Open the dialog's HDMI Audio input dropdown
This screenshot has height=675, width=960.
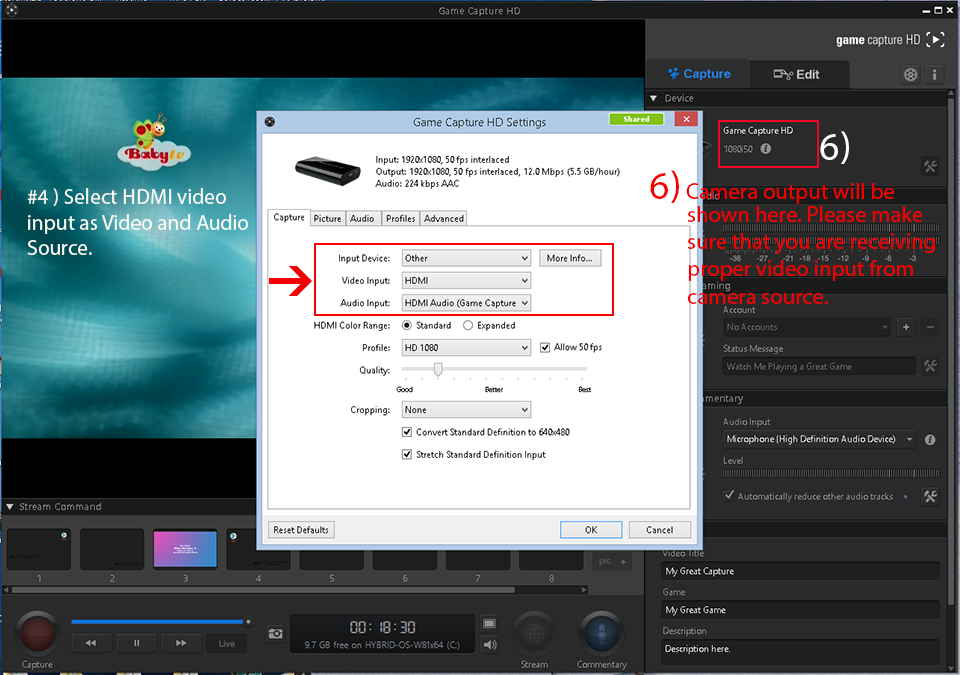[466, 303]
